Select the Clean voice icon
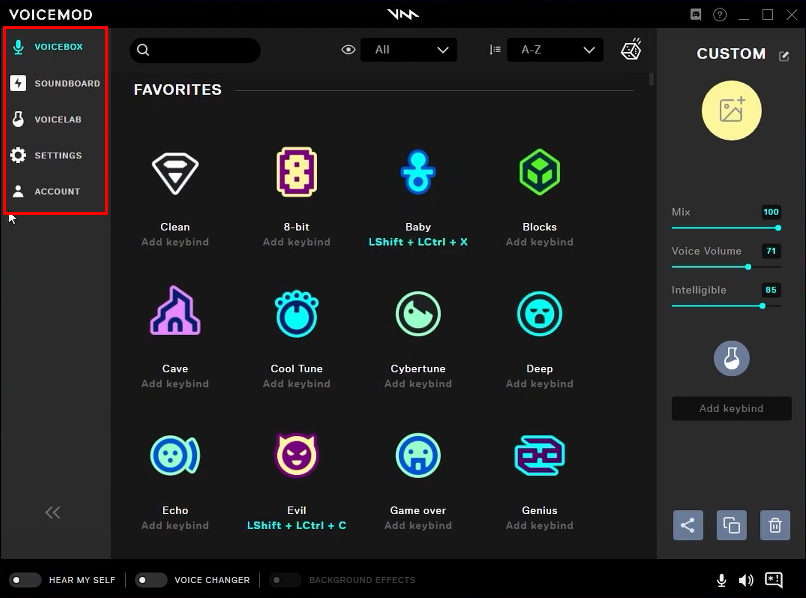The width and height of the screenshot is (806, 598). 175,173
